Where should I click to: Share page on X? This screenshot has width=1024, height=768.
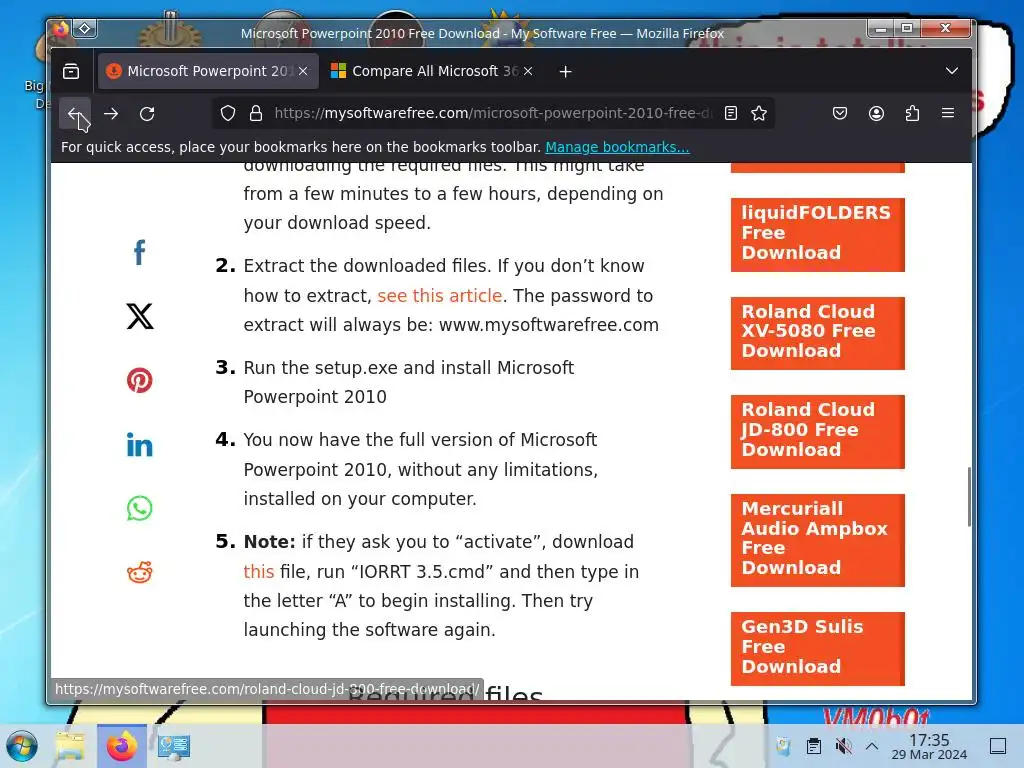click(x=140, y=317)
